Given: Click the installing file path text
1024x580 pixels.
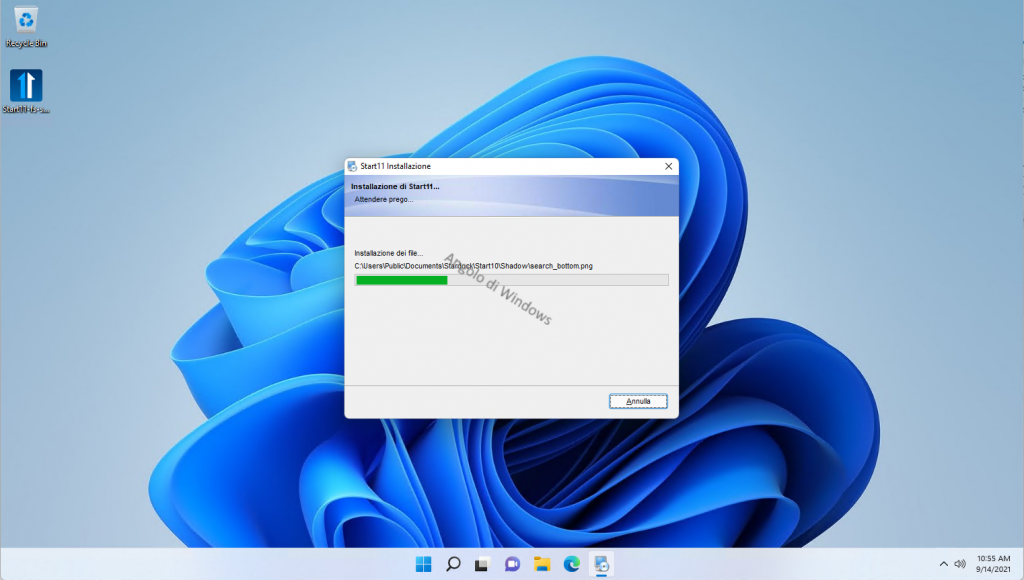Looking at the screenshot, I should coord(474,266).
